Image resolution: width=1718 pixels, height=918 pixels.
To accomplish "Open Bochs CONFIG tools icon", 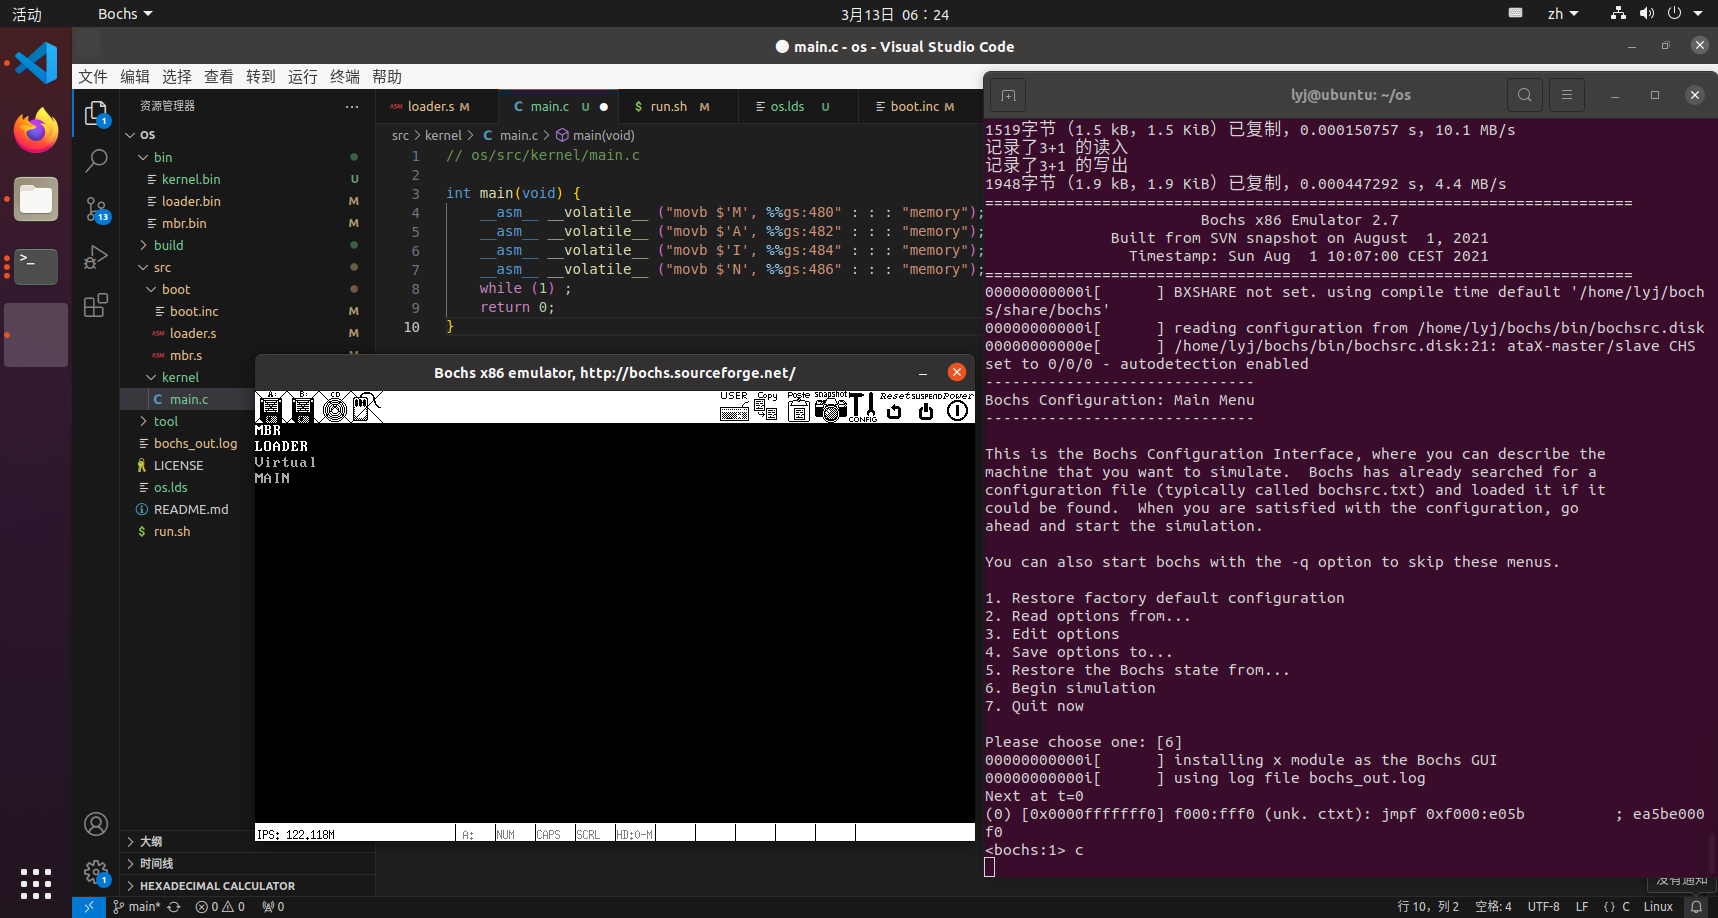I will 863,407.
